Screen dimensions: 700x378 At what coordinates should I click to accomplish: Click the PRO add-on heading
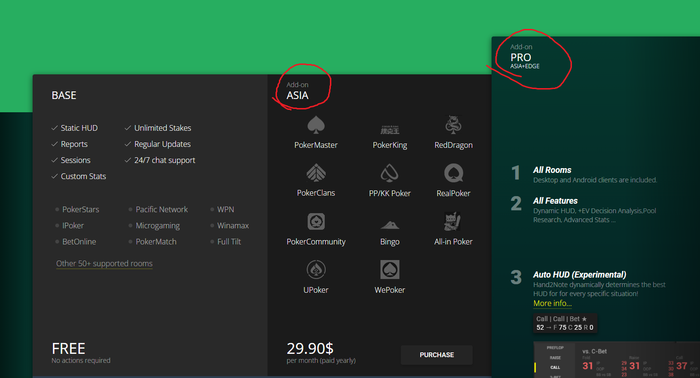(x=521, y=57)
